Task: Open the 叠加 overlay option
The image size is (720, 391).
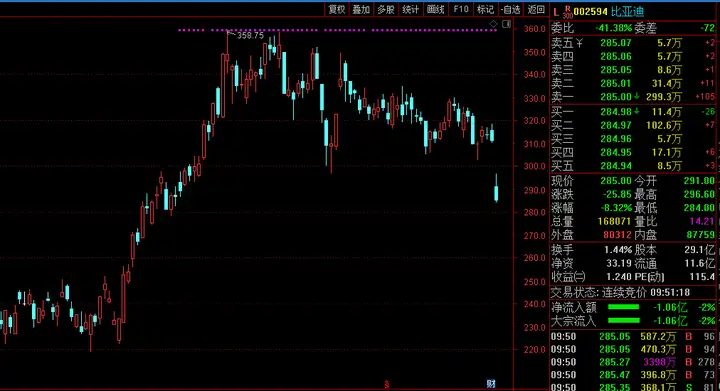Action: click(361, 10)
